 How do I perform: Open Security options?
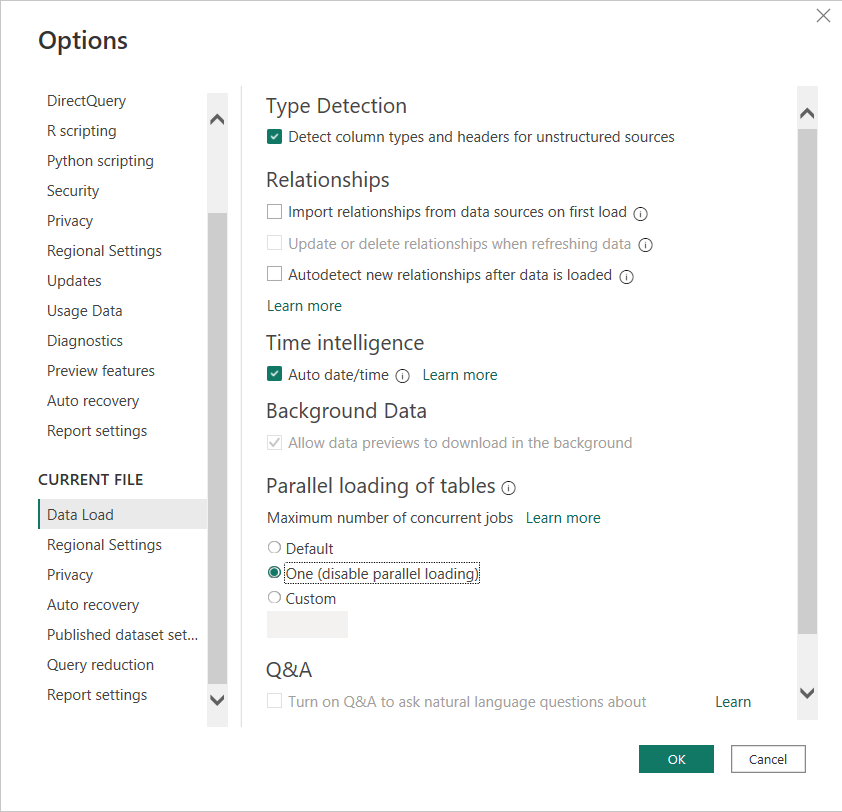point(73,191)
